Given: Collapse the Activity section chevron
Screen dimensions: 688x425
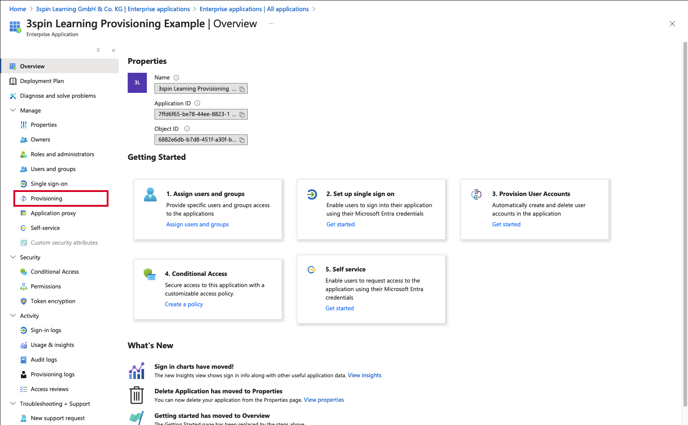Looking at the screenshot, I should coord(13,315).
